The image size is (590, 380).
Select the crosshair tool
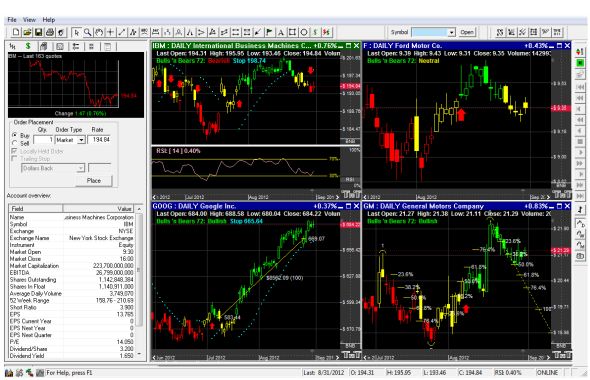[x=110, y=32]
